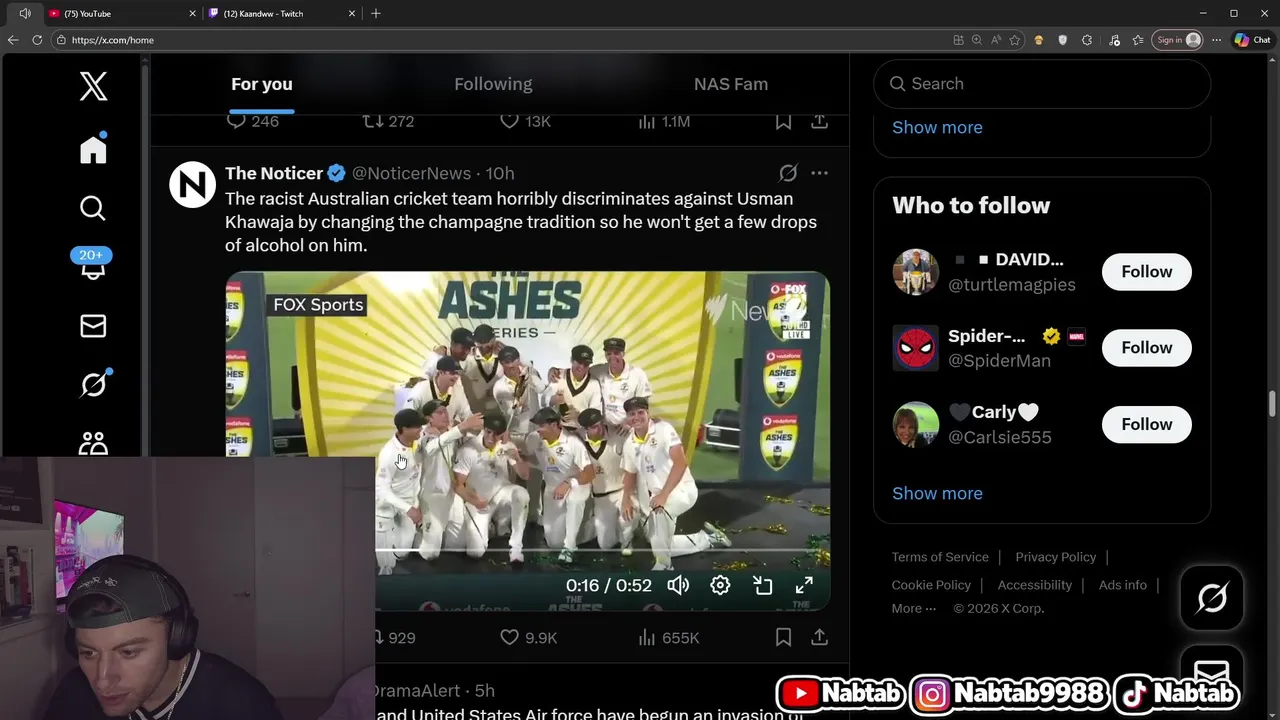Switch to NAS Fam tab
The height and width of the screenshot is (720, 1280).
tap(731, 84)
